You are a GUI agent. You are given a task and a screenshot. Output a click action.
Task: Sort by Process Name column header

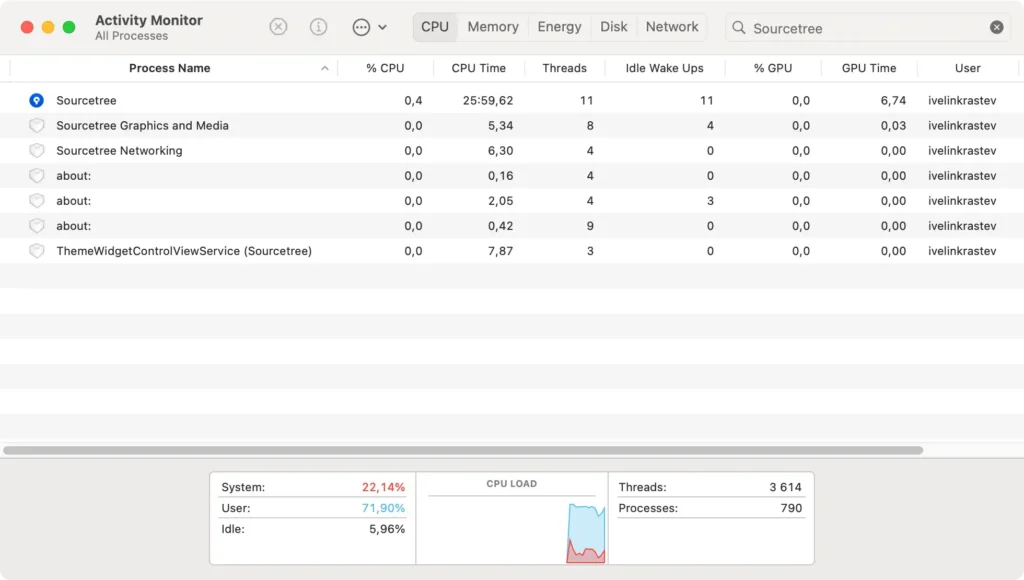point(169,68)
